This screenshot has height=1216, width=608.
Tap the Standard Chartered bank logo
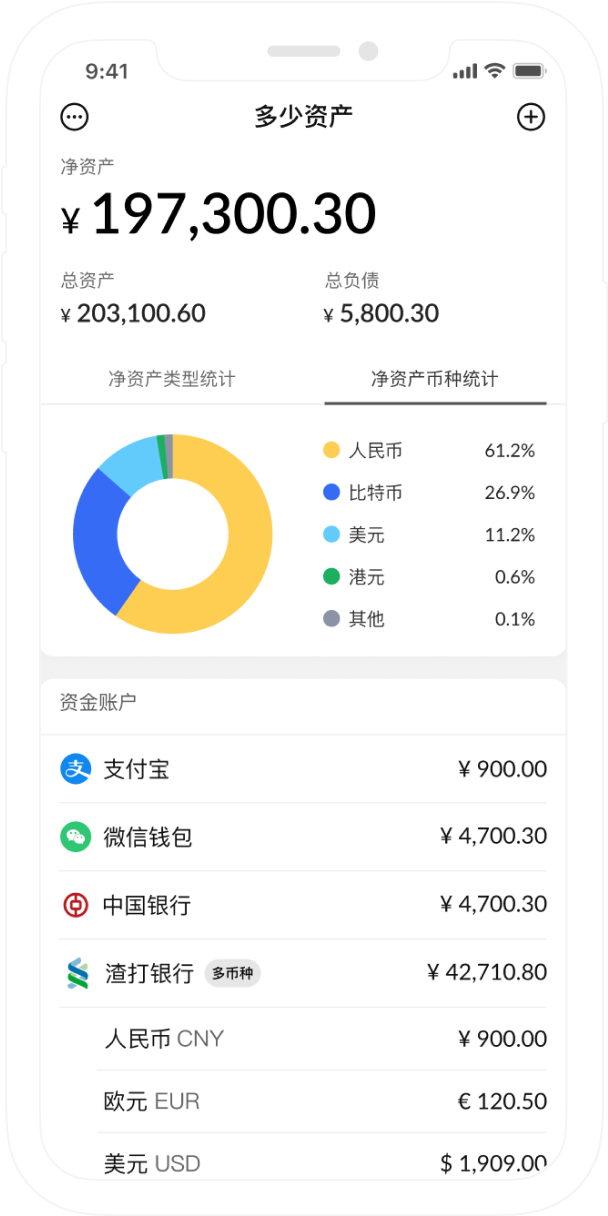coord(77,973)
